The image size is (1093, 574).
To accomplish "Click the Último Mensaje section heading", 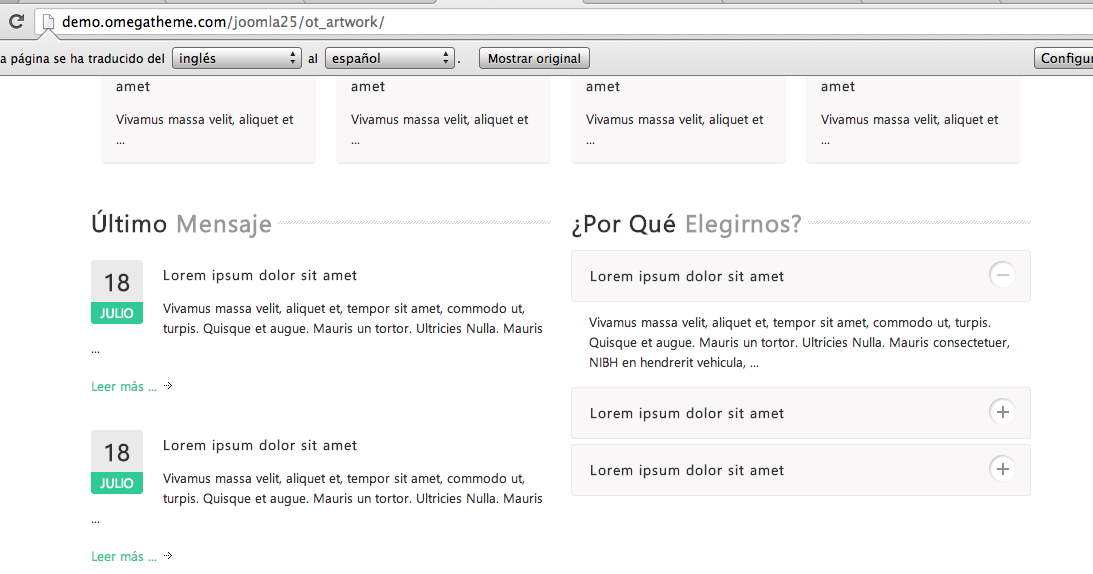I will pyautogui.click(x=181, y=225).
